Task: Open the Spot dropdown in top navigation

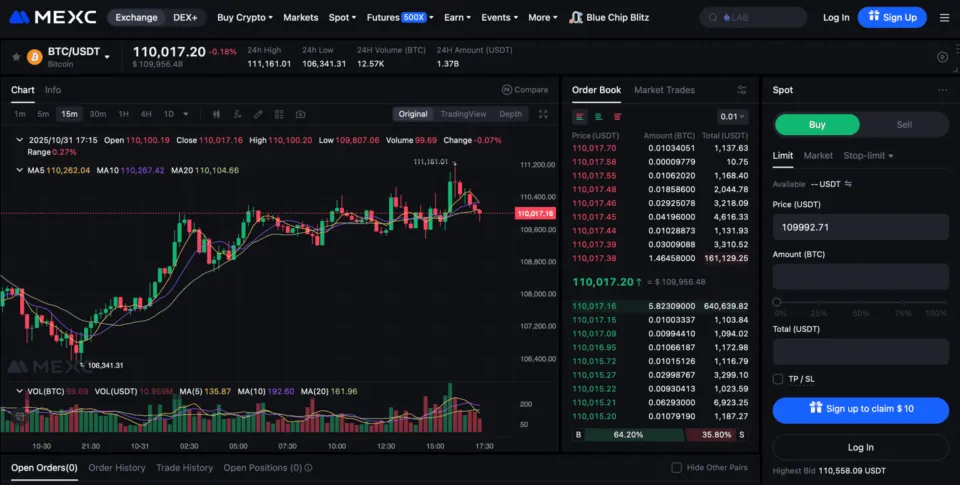Action: click(x=342, y=17)
